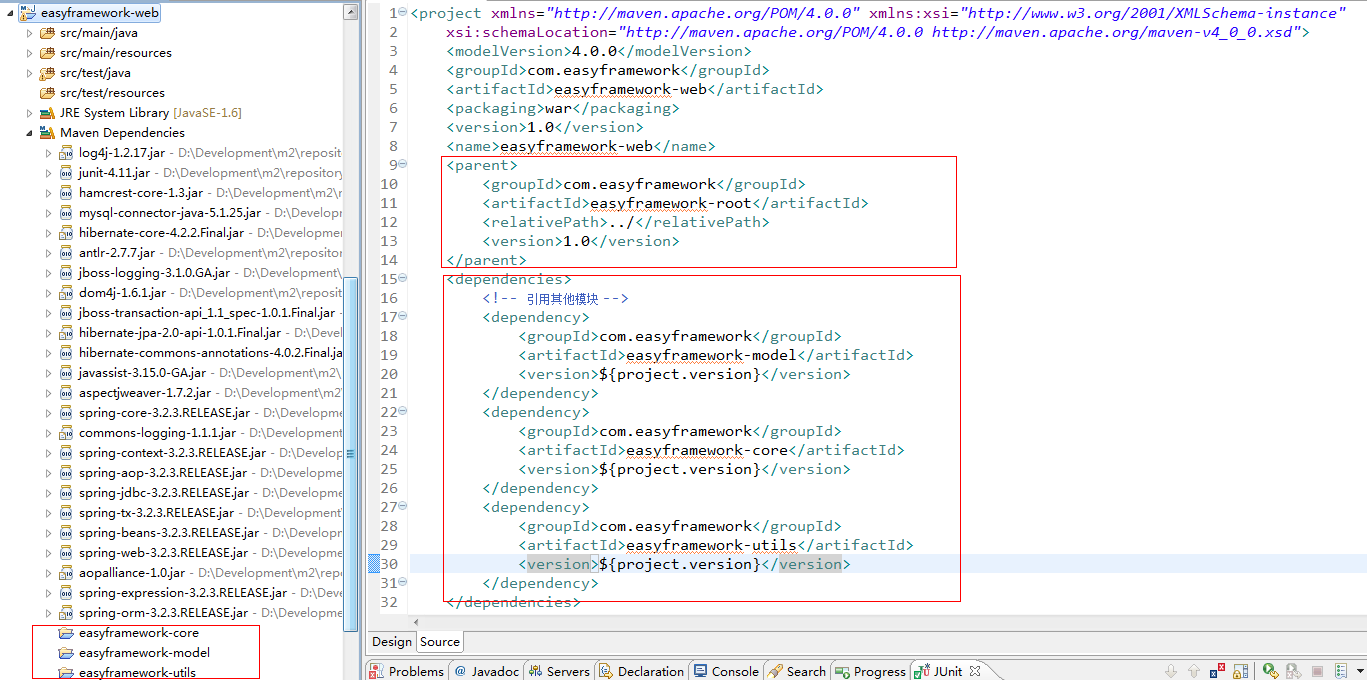Expand the spring-core-3.2.3.RELEASE.jar entry
Viewport: 1367px width, 680px height.
48,413
